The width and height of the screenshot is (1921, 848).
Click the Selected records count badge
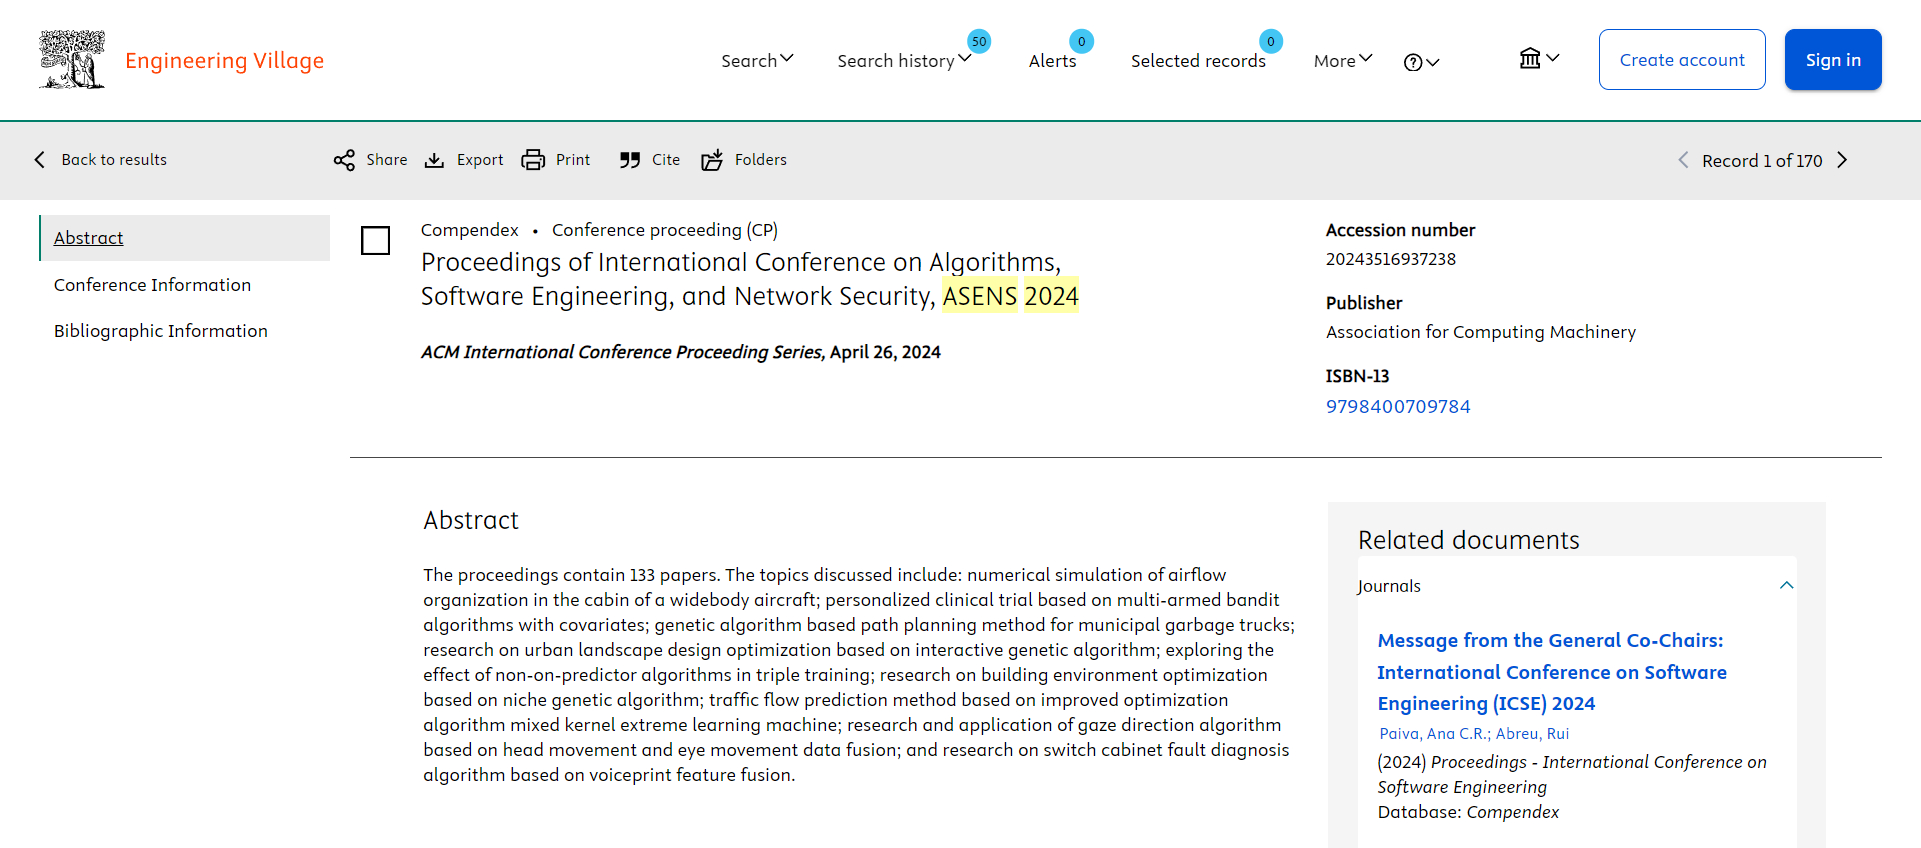pos(1270,41)
